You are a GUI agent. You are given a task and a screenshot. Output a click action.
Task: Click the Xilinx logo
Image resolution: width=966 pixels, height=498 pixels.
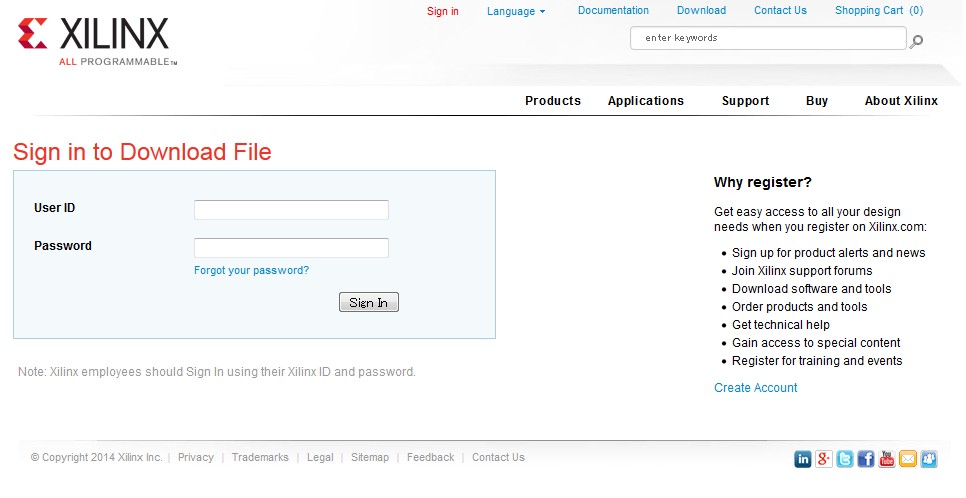(x=94, y=38)
